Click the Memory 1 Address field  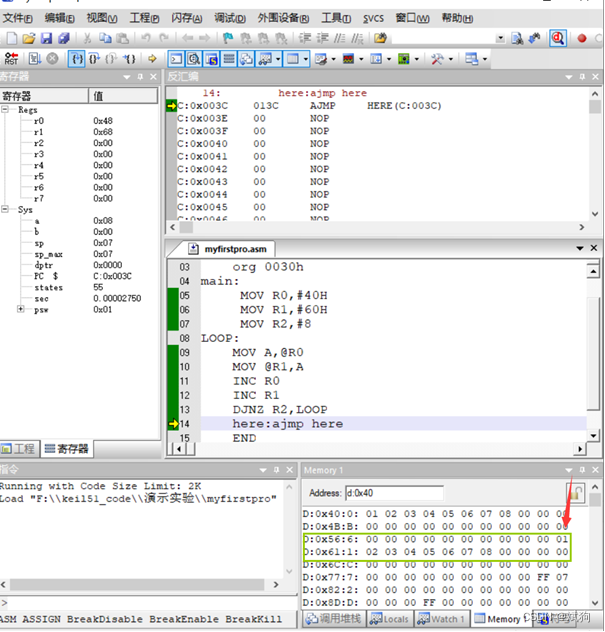pyautogui.click(x=394, y=493)
